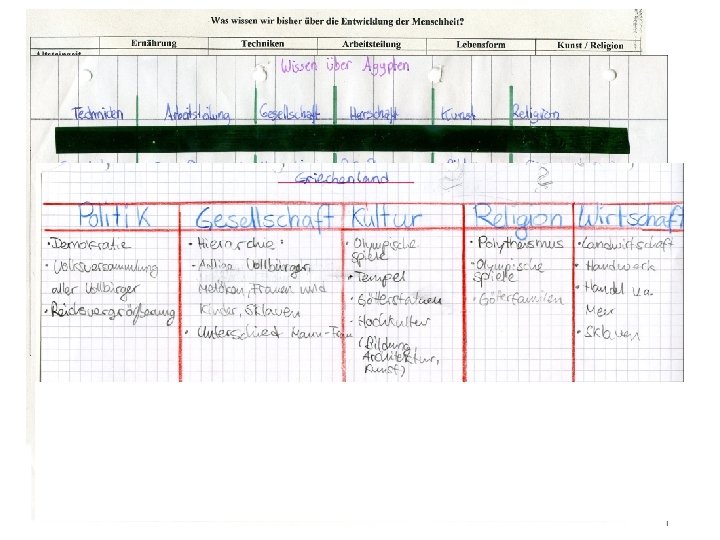
Task: Select the 'Wirtschaft' column heading
Action: [x=630, y=217]
